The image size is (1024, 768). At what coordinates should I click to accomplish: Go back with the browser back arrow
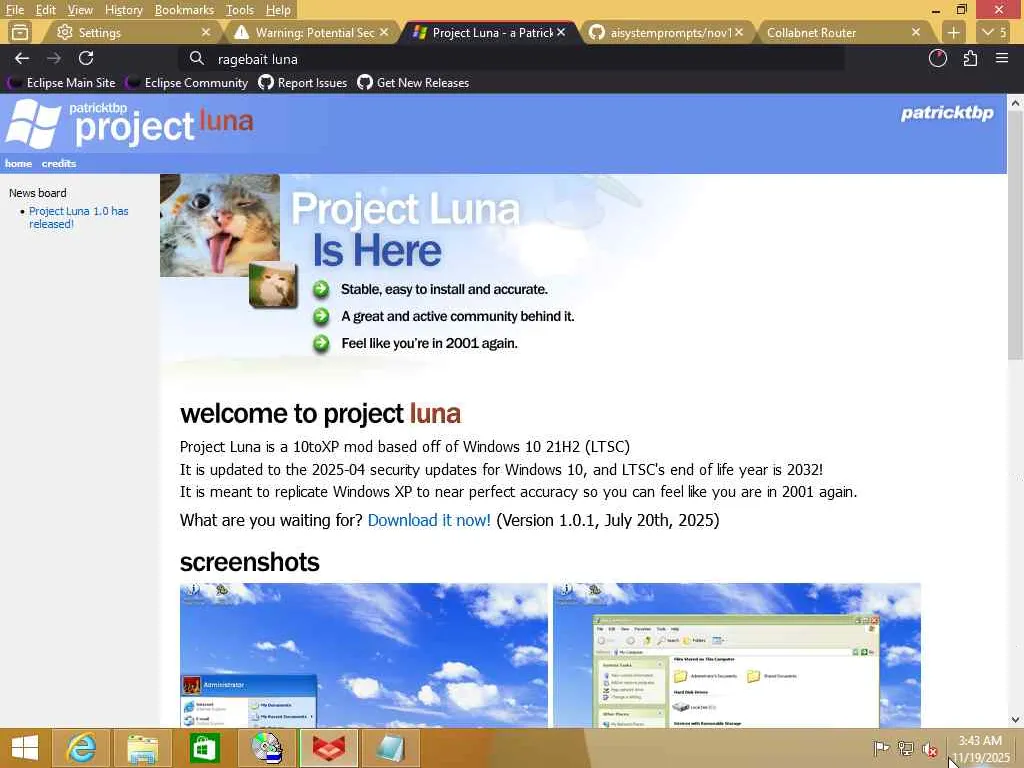[22, 59]
